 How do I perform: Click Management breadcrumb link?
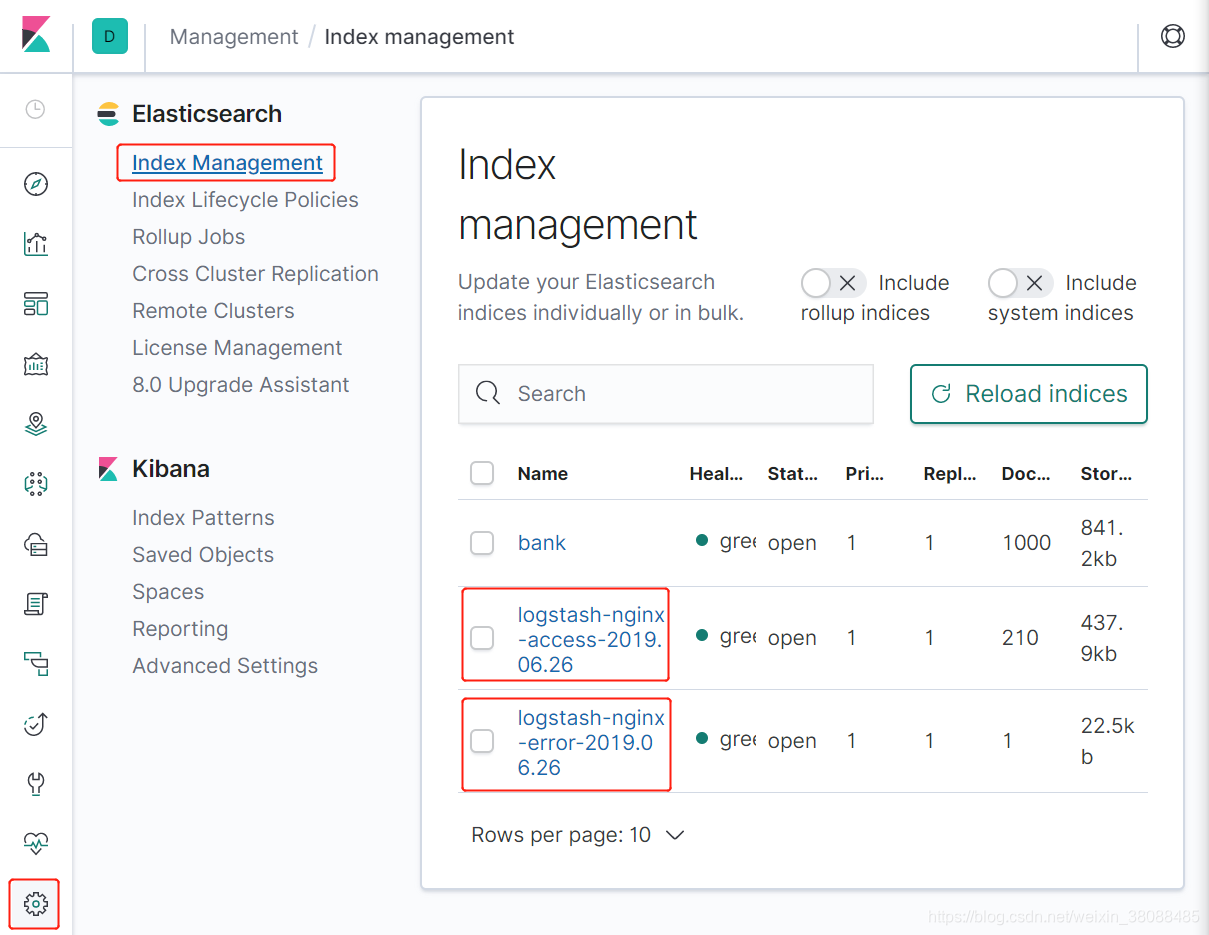pos(234,37)
